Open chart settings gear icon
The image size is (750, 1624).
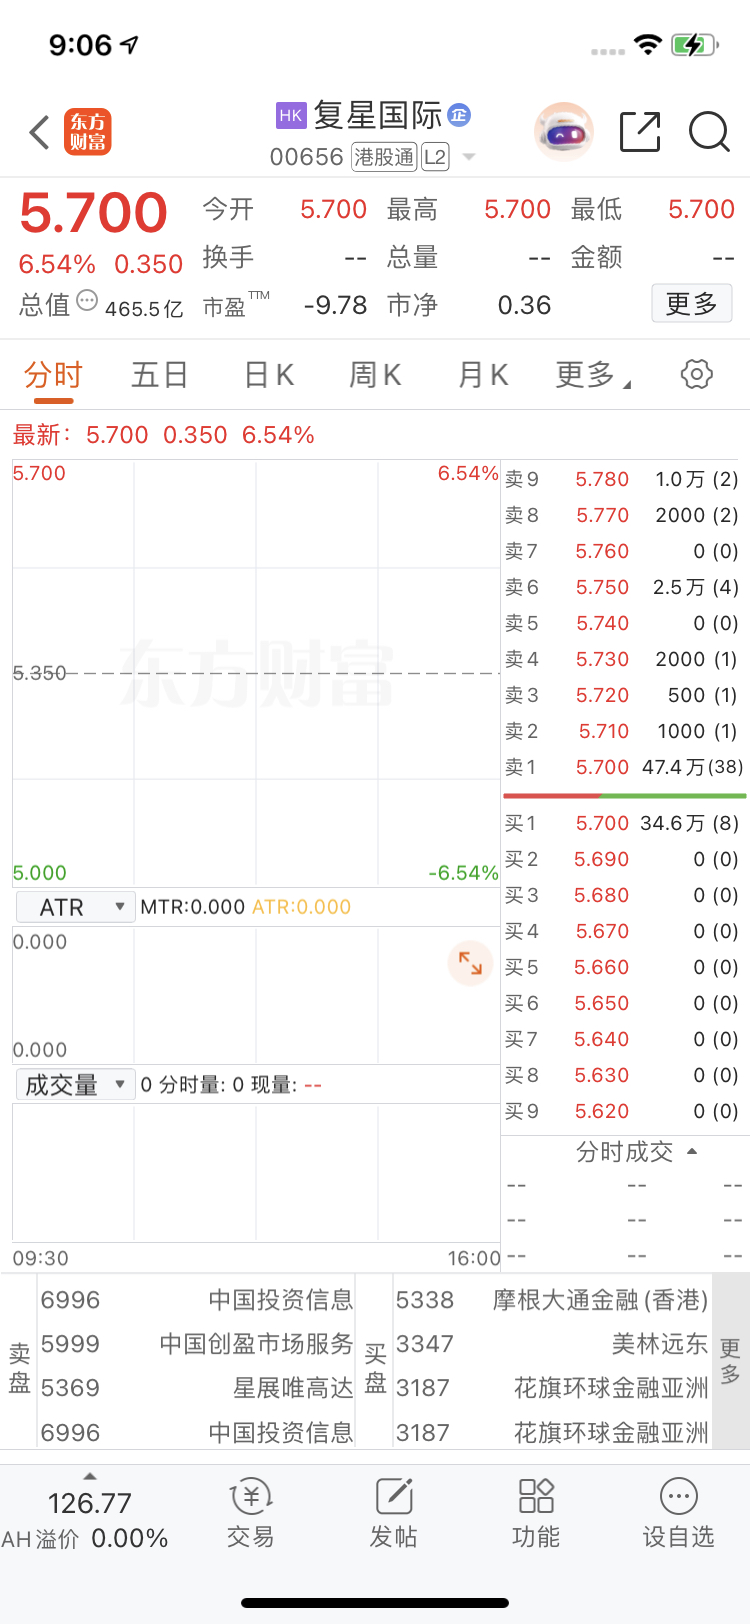click(697, 374)
